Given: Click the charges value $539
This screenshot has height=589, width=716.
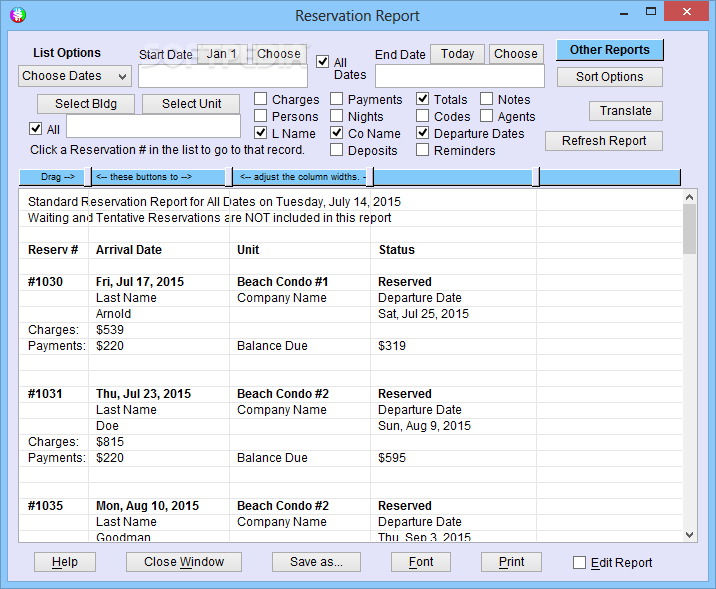Looking at the screenshot, I should point(110,330).
